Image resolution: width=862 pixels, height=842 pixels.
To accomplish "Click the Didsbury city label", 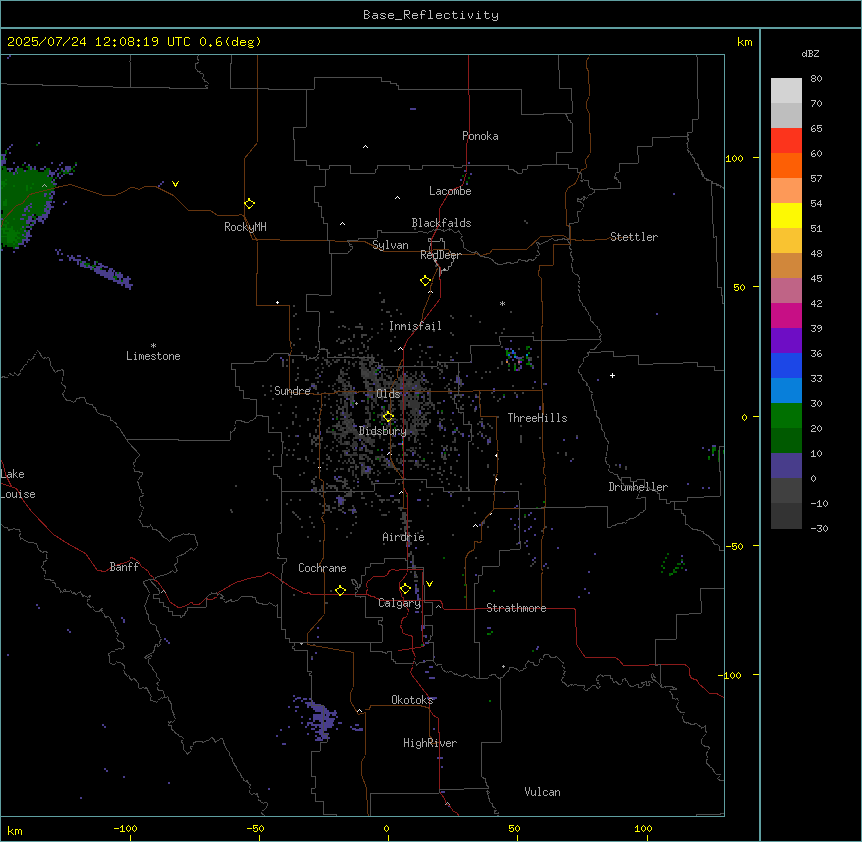I will (x=382, y=431).
